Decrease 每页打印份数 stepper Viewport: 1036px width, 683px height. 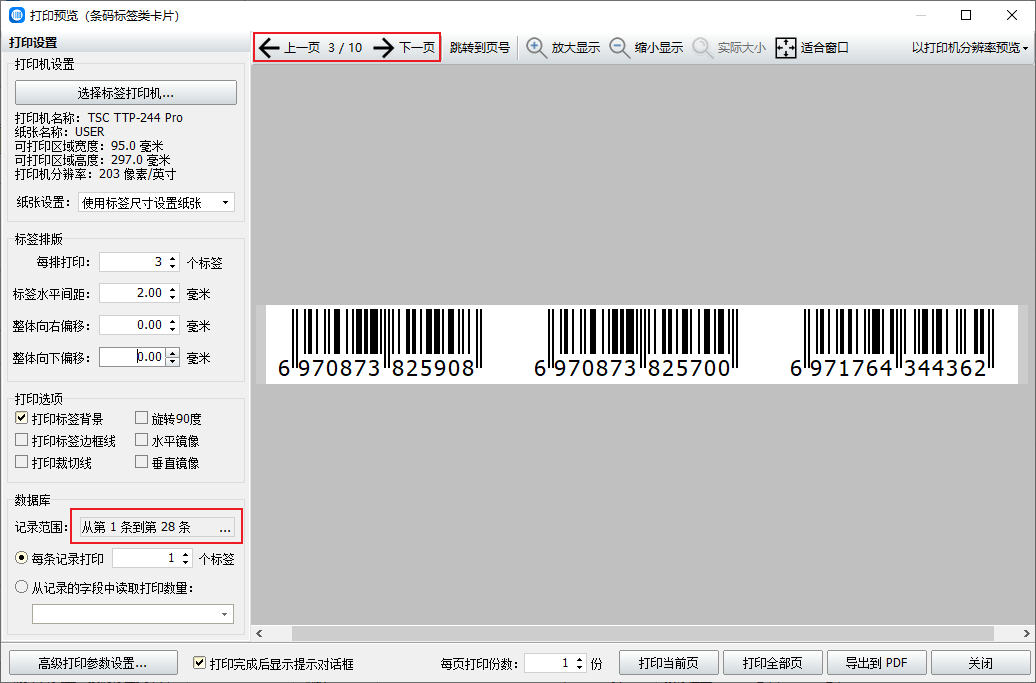click(579, 667)
